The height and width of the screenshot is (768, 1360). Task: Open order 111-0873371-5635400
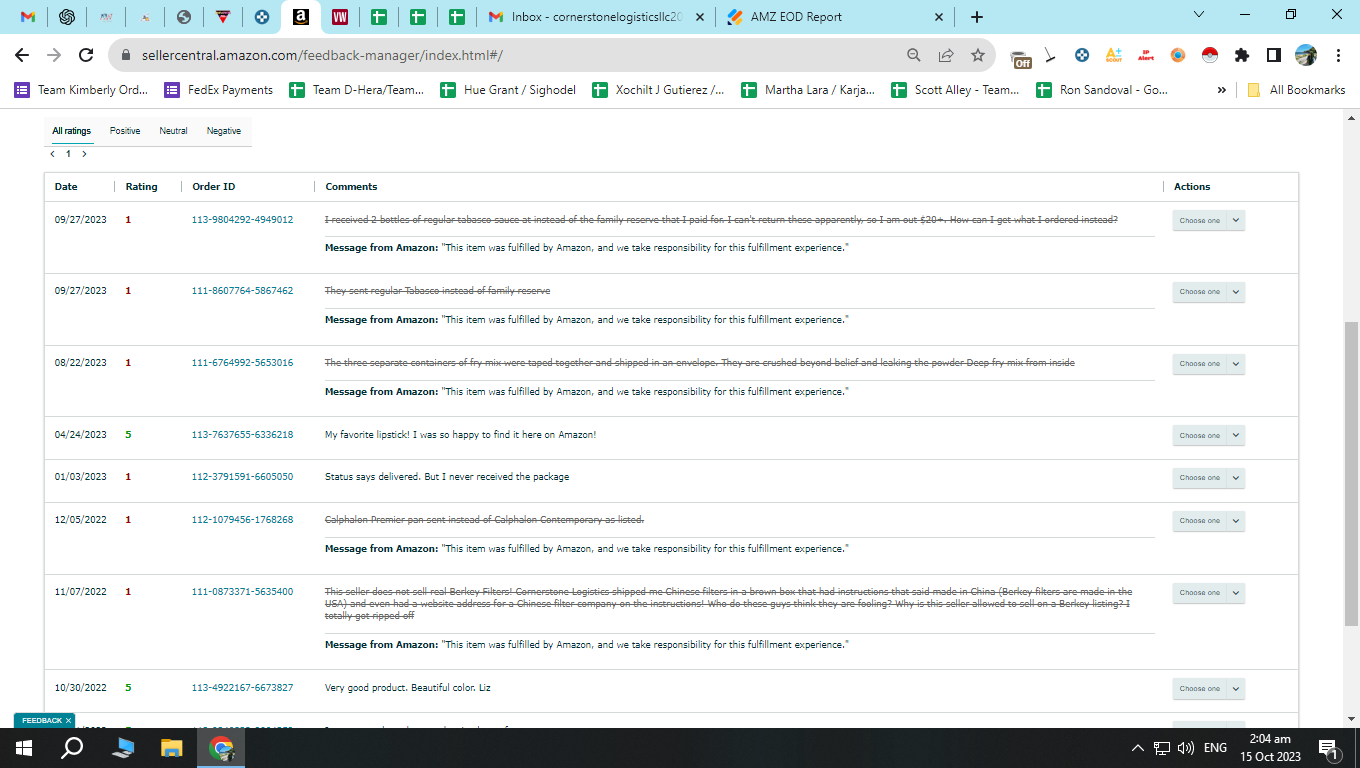[x=242, y=592]
